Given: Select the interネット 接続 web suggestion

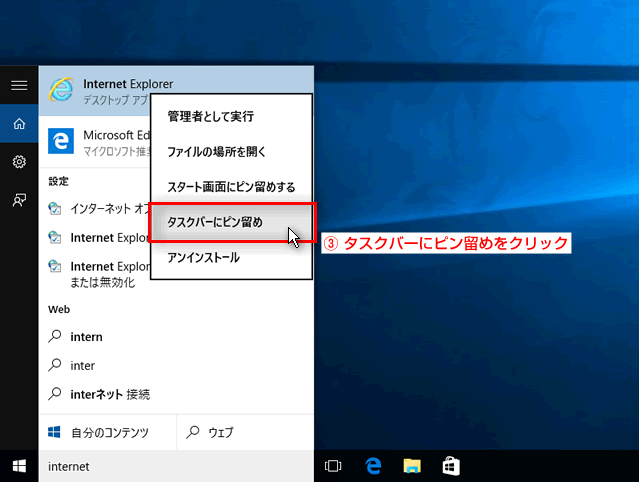Looking at the screenshot, I should pyautogui.click(x=176, y=394).
